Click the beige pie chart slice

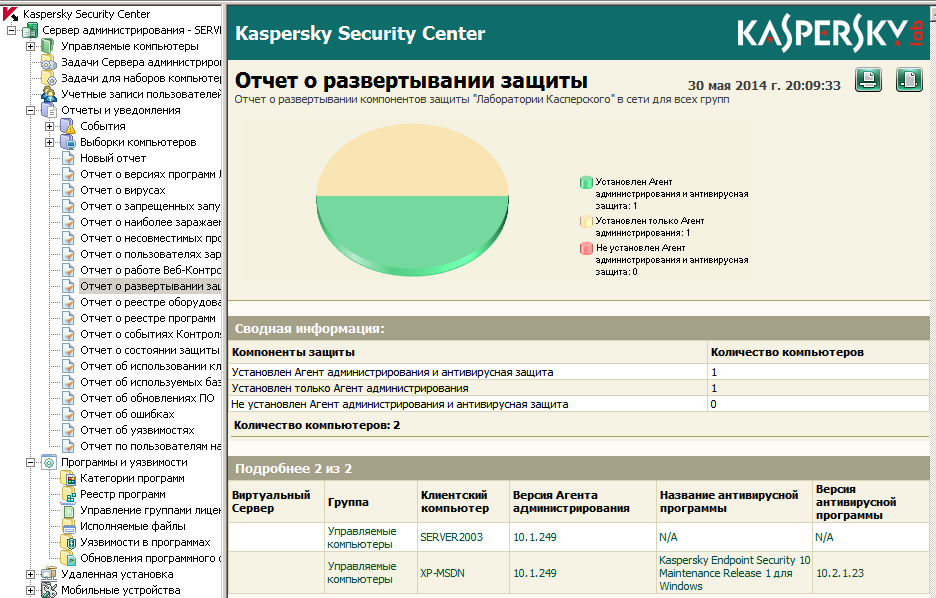412,161
